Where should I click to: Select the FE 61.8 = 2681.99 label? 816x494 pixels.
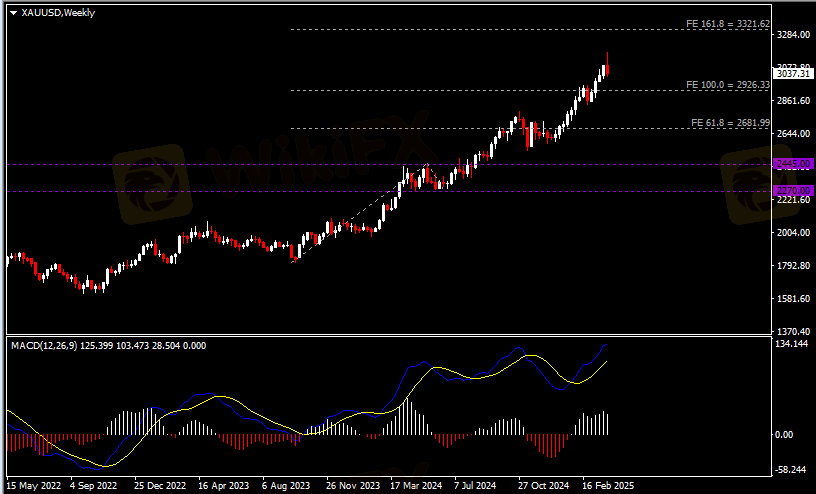tap(730, 122)
